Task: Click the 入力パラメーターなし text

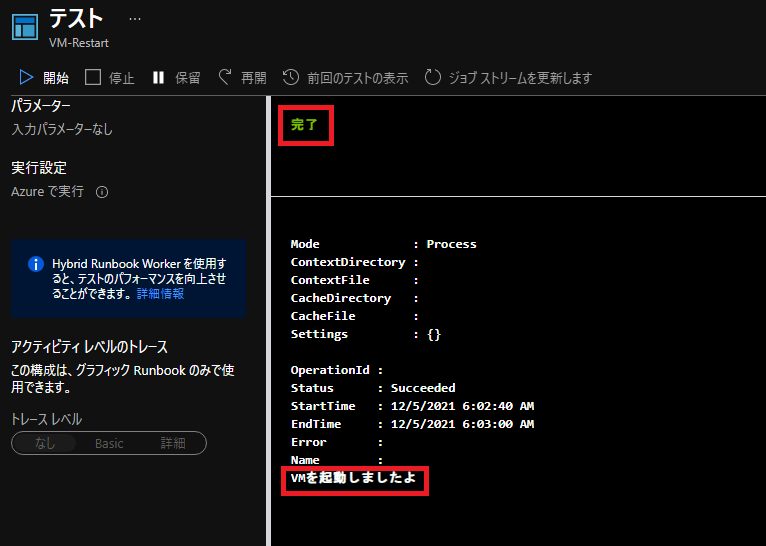Action: pyautogui.click(x=62, y=129)
